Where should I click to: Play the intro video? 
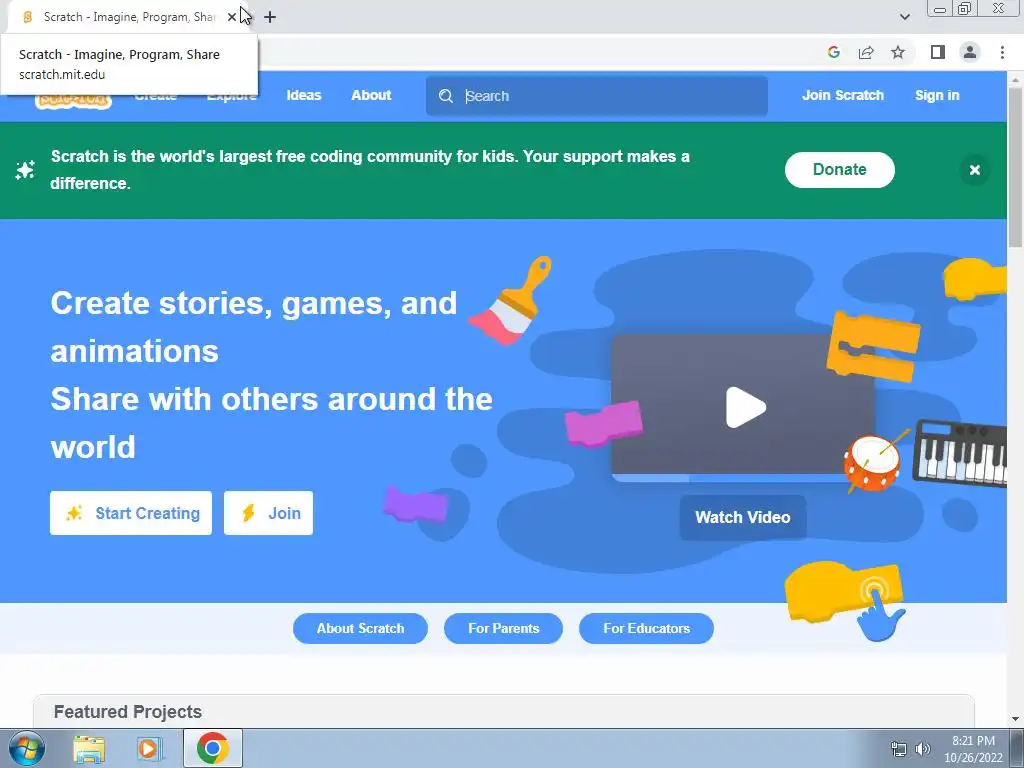(744, 408)
